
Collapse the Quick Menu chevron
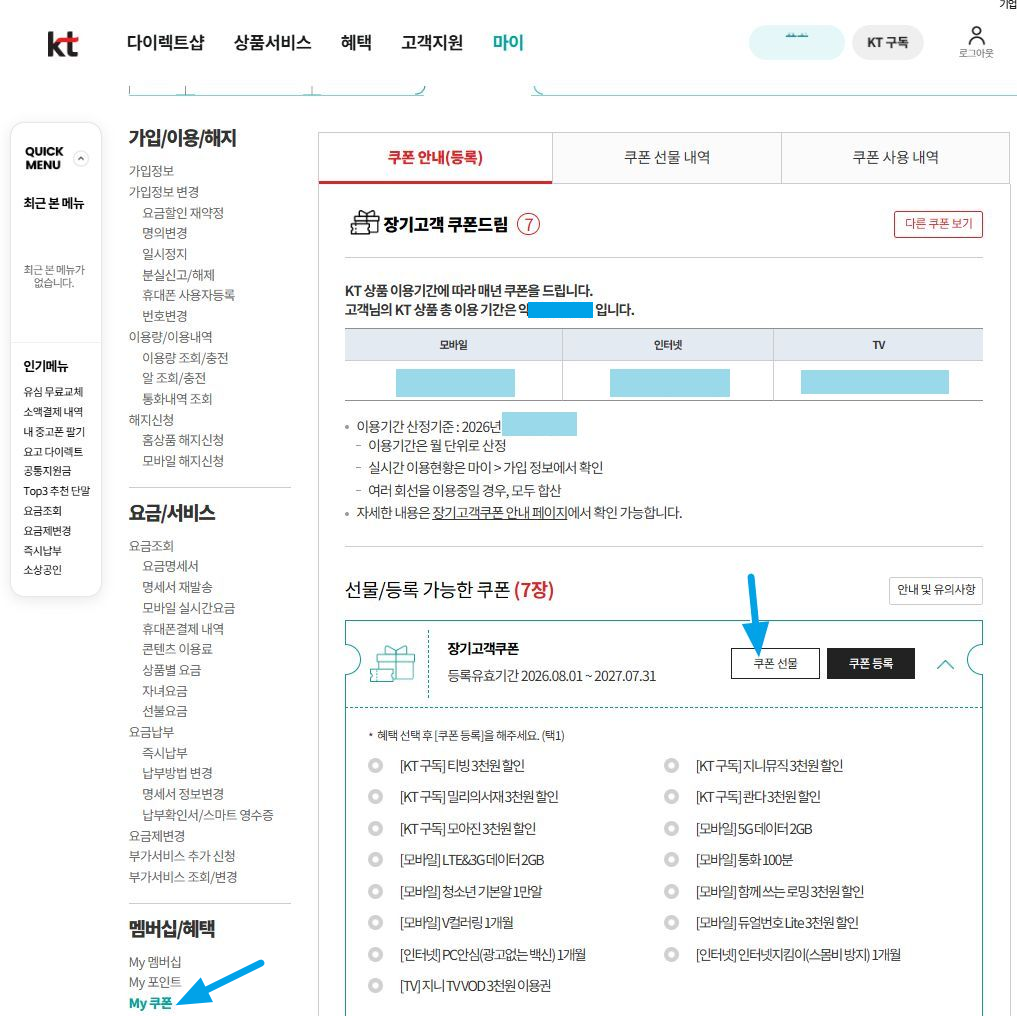pos(80,158)
